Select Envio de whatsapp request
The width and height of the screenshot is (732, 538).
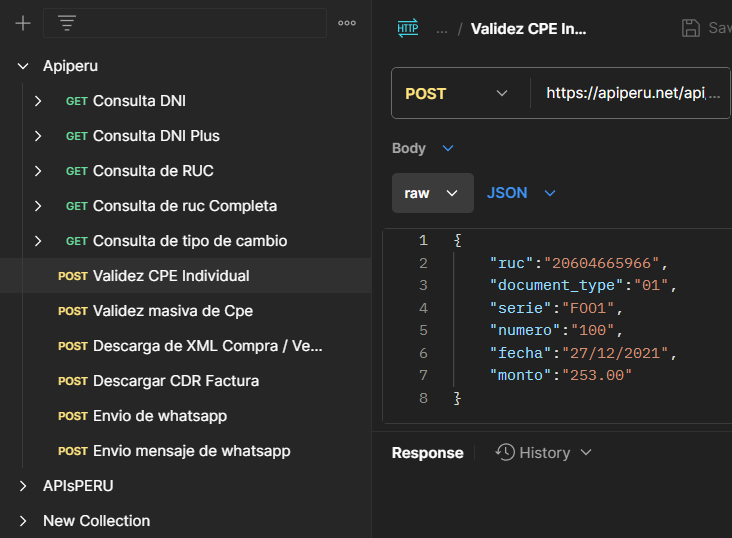160,416
